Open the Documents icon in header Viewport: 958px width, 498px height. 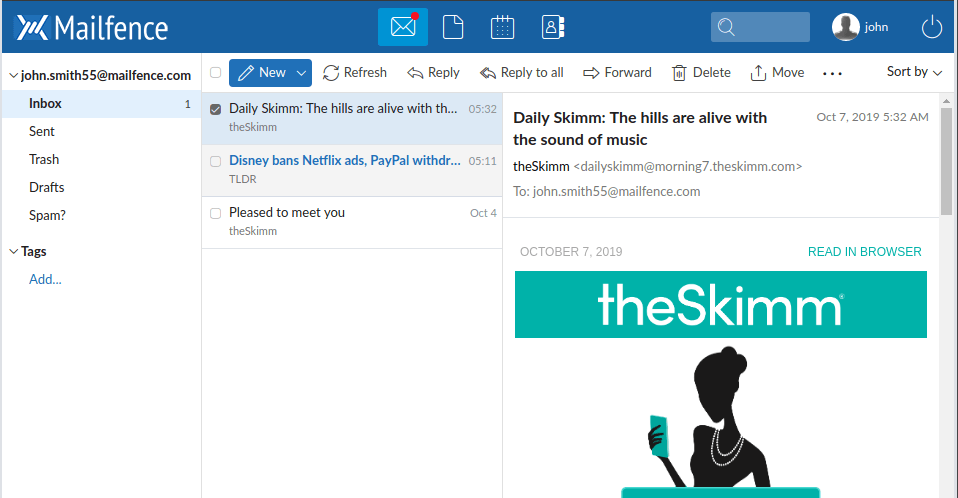[x=453, y=27]
